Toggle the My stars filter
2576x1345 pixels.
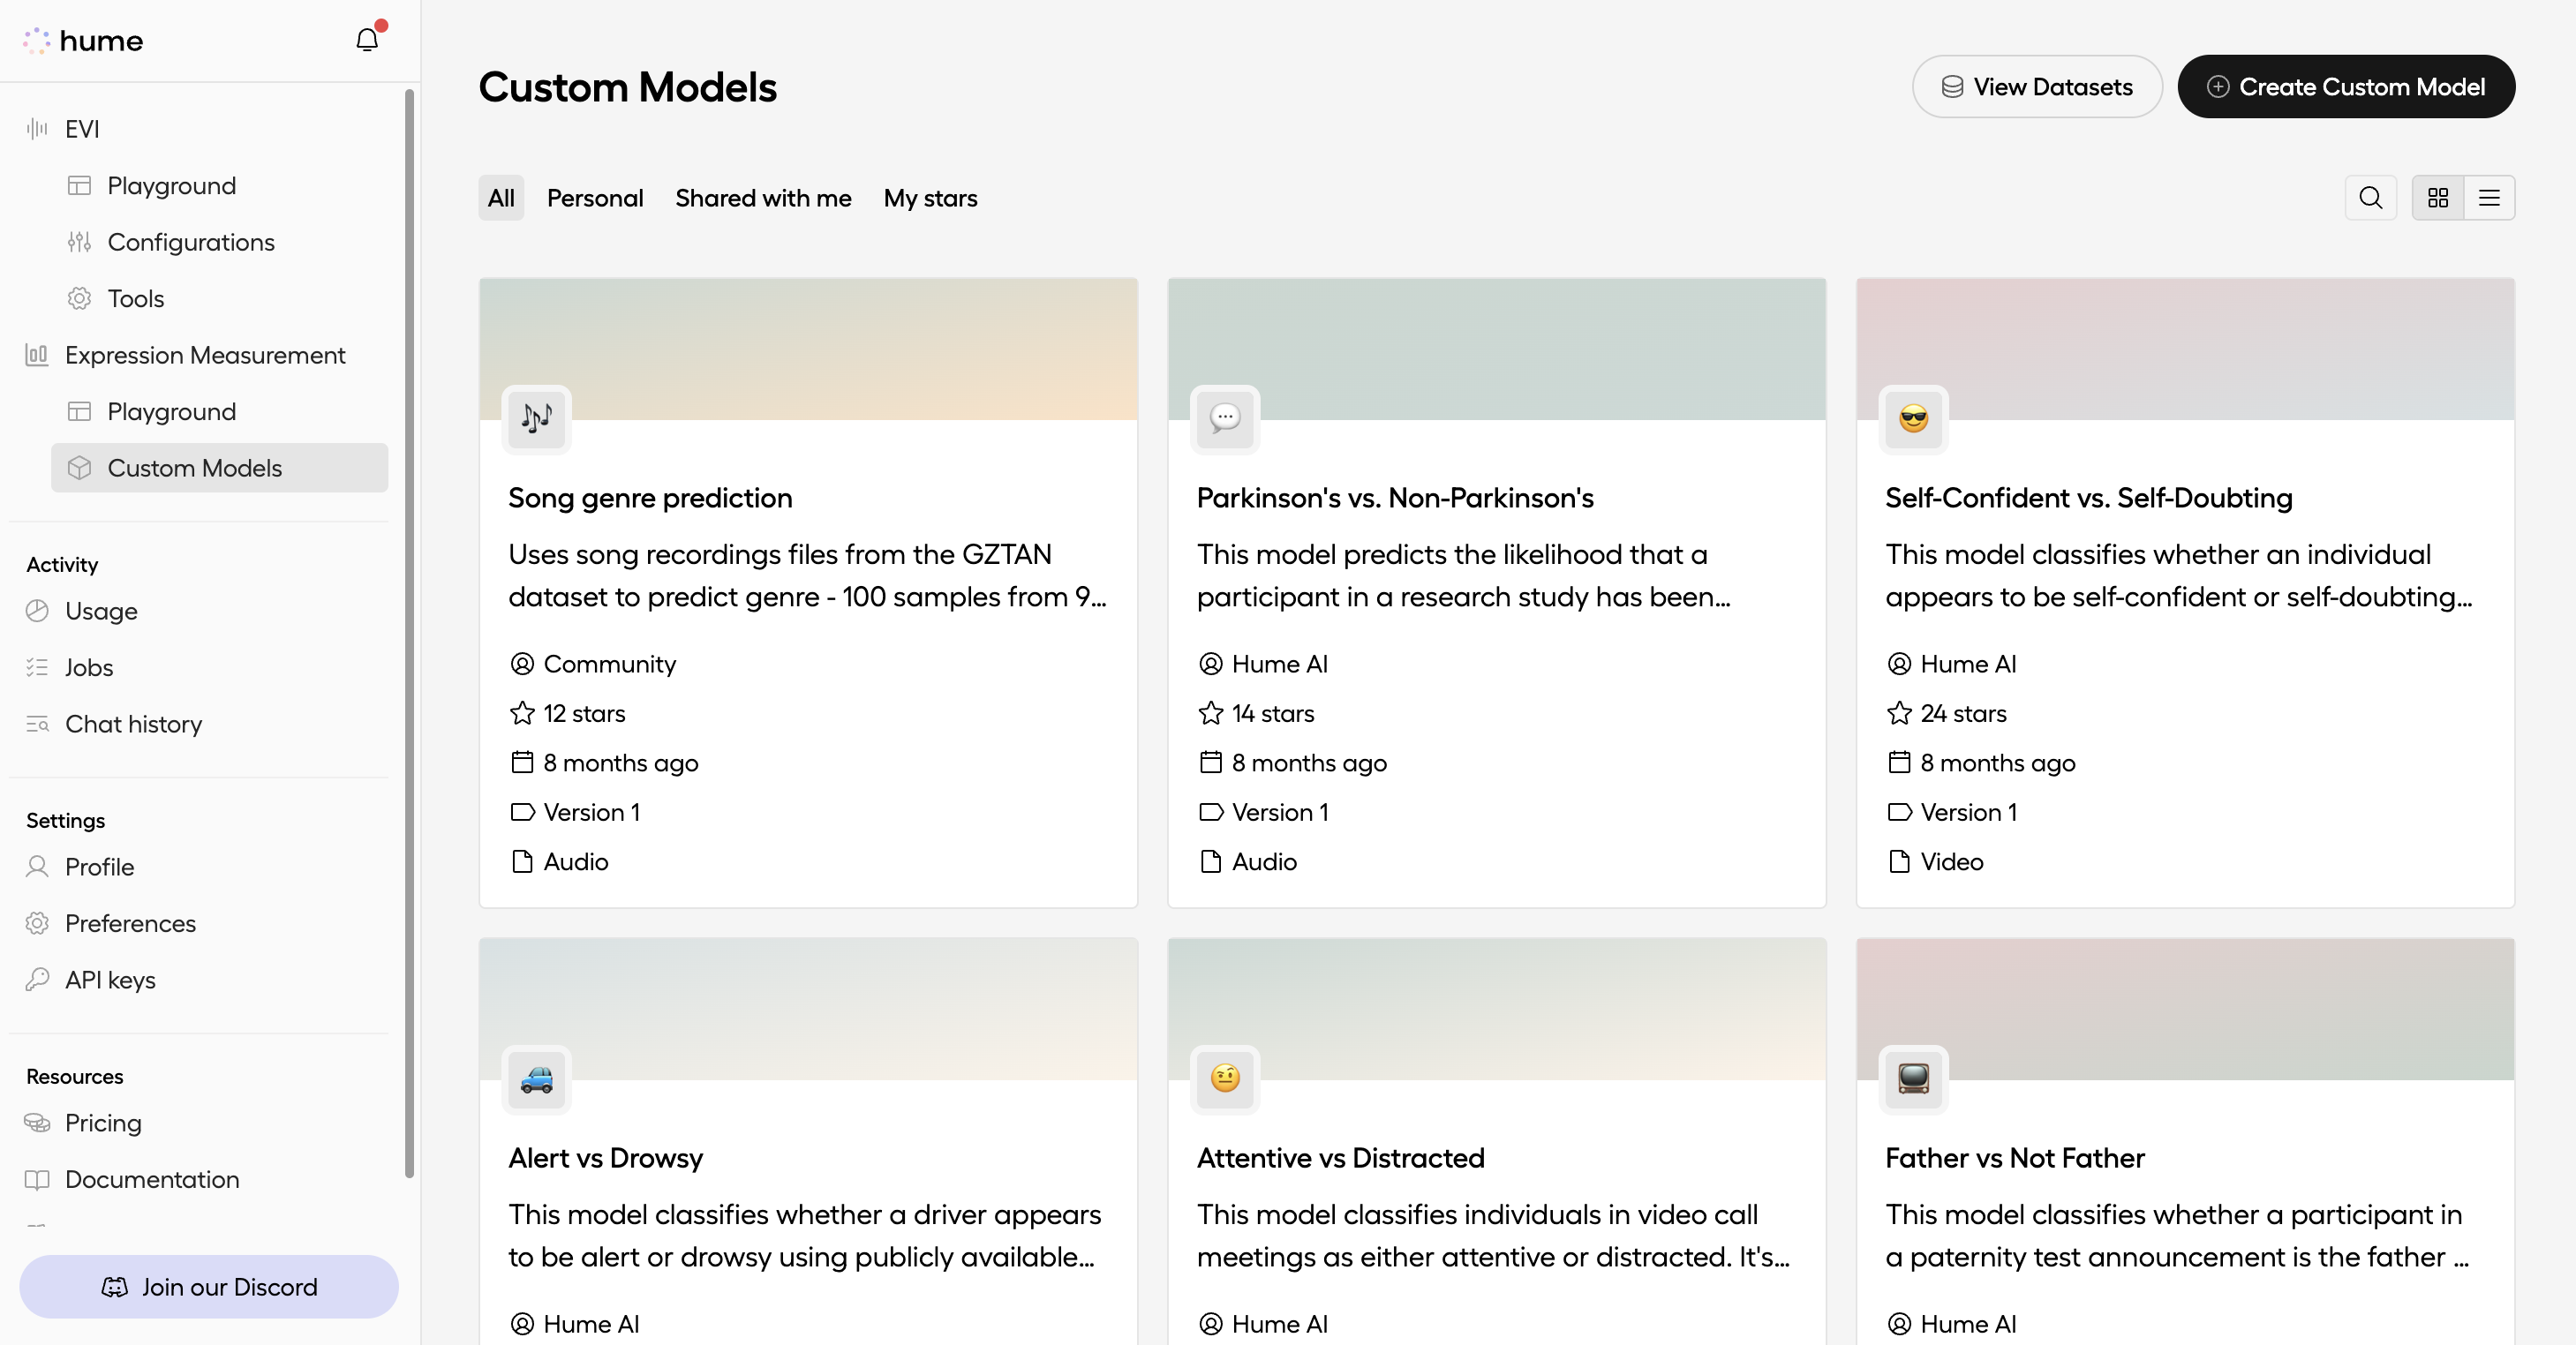point(930,197)
